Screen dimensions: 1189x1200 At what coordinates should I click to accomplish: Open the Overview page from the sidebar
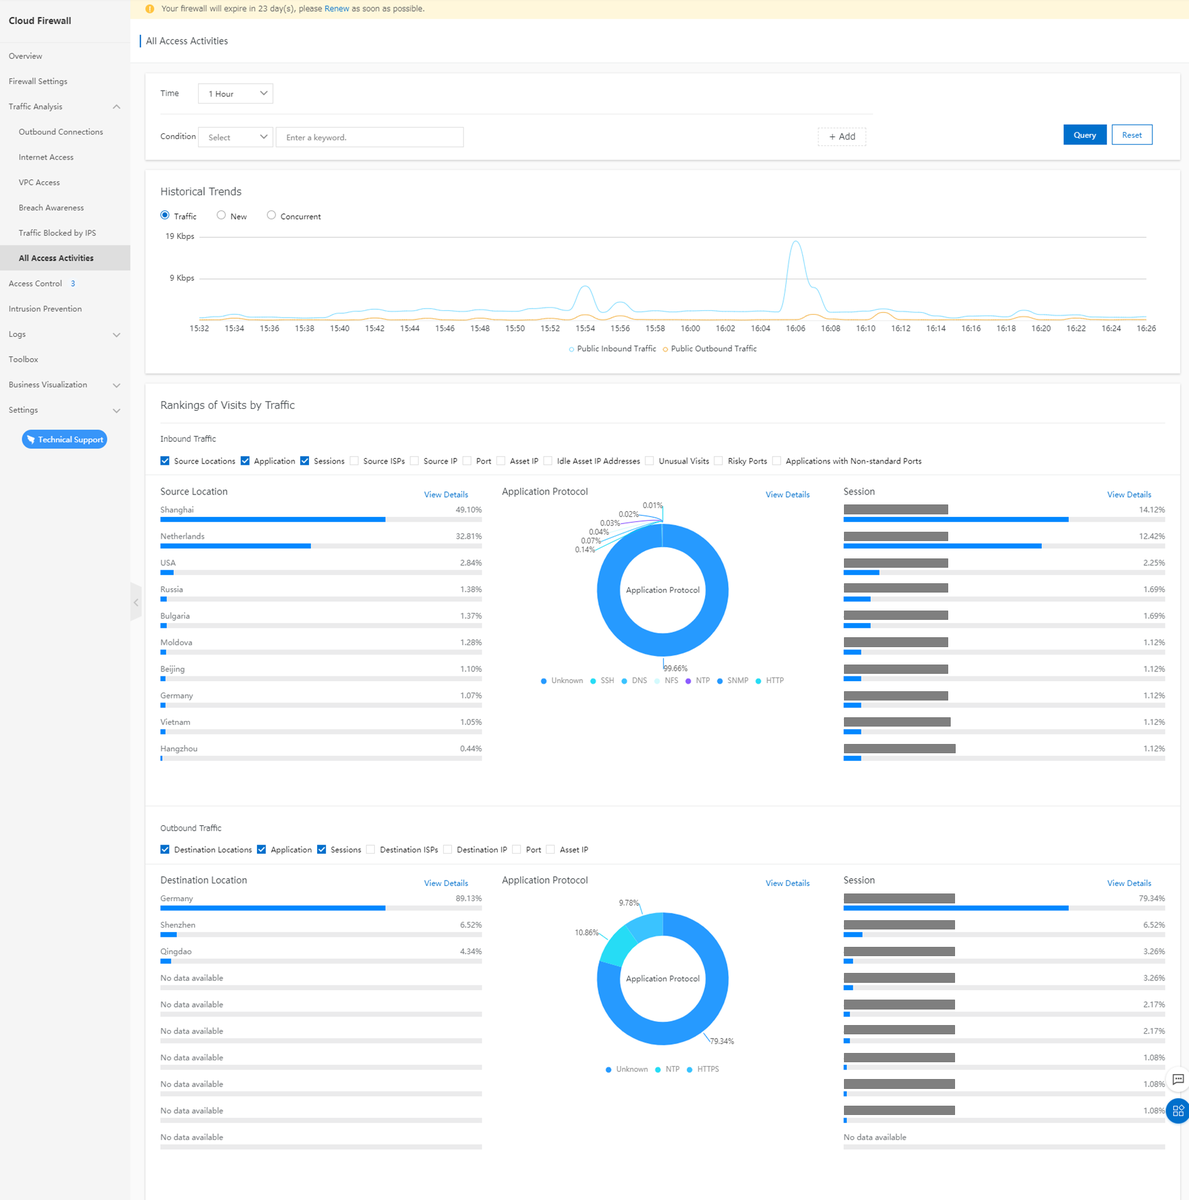click(x=26, y=56)
